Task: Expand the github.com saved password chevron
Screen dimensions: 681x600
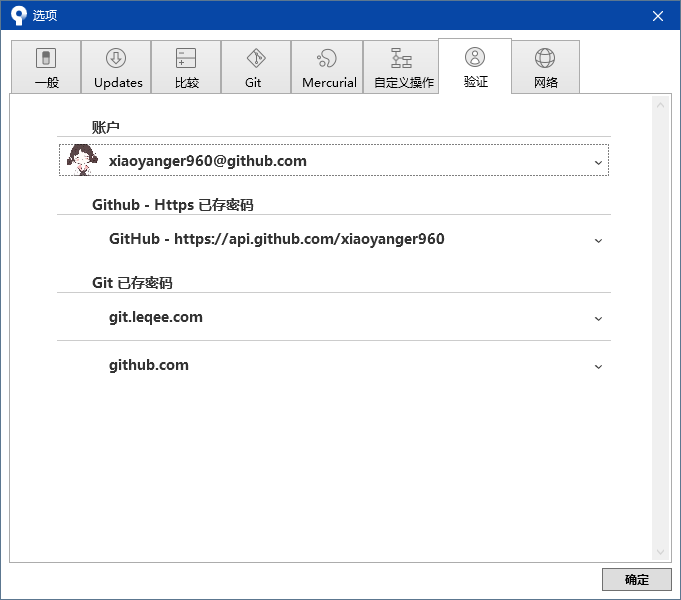Action: tap(598, 367)
